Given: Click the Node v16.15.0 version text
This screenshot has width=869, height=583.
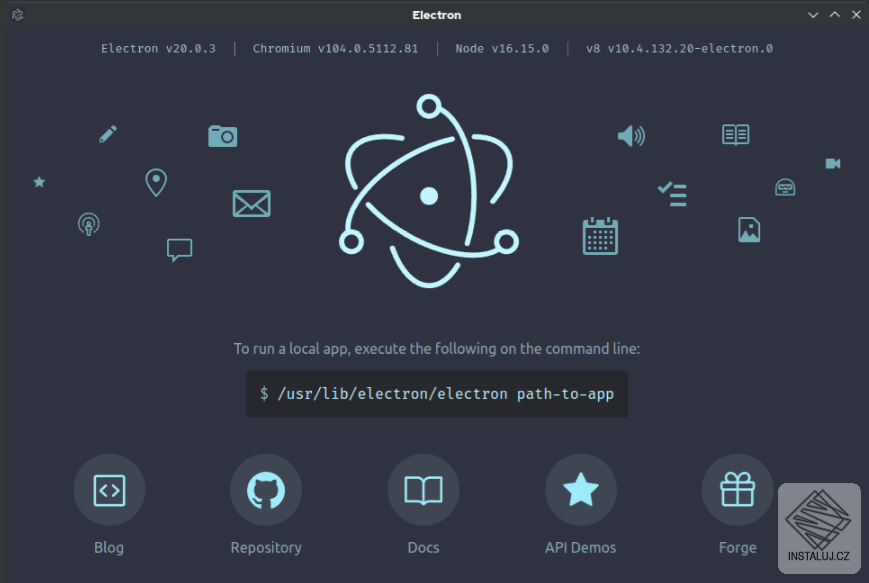Looking at the screenshot, I should 502,49.
